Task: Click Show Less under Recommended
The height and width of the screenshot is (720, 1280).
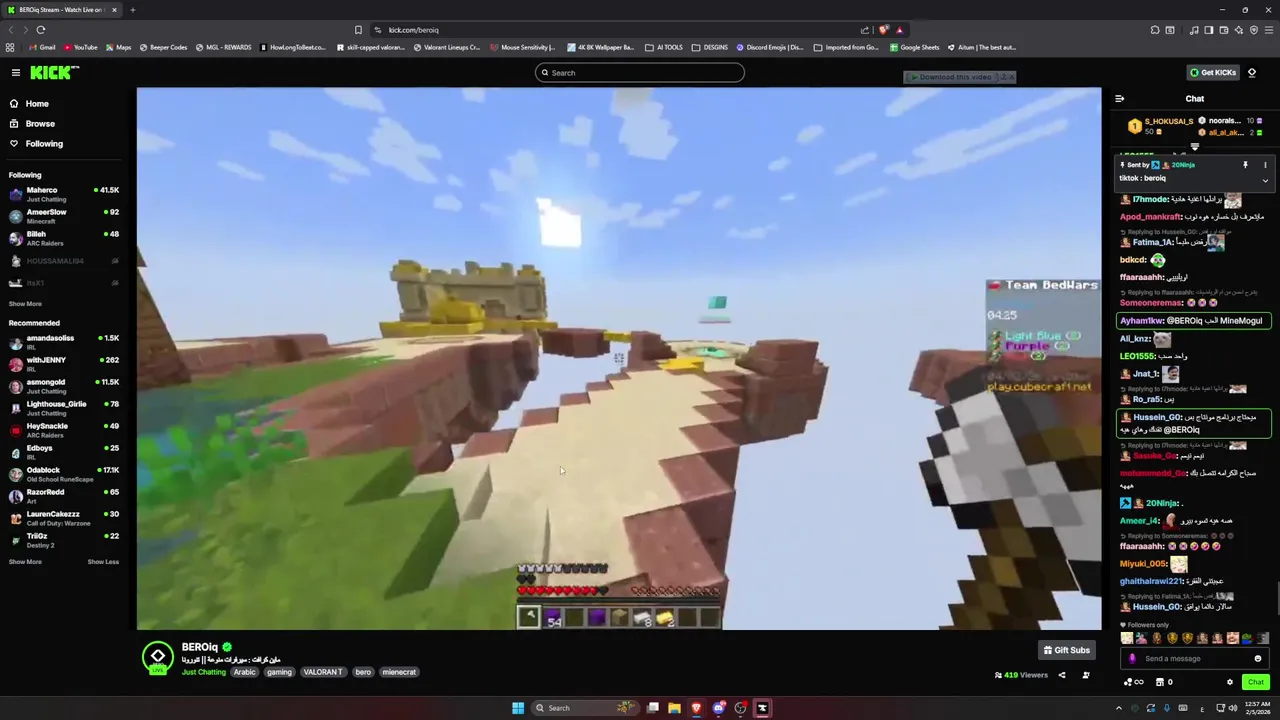Action: [x=103, y=562]
